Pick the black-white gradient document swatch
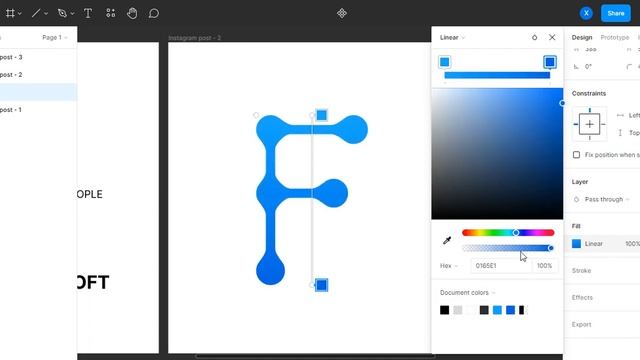Viewport: 640px width, 360px height. (x=523, y=310)
